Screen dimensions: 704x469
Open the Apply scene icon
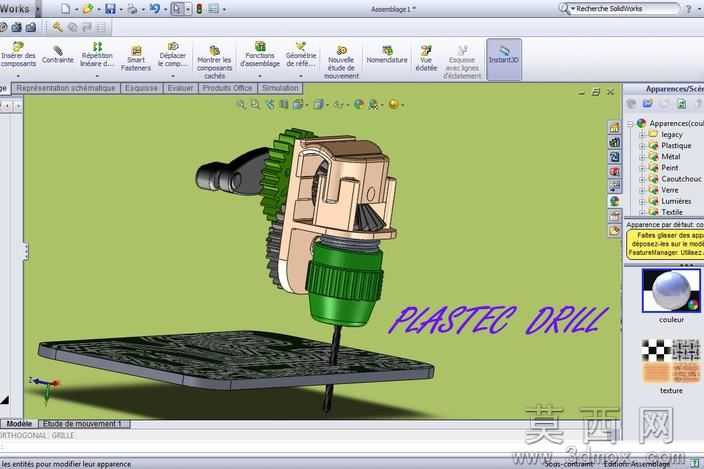[373, 105]
